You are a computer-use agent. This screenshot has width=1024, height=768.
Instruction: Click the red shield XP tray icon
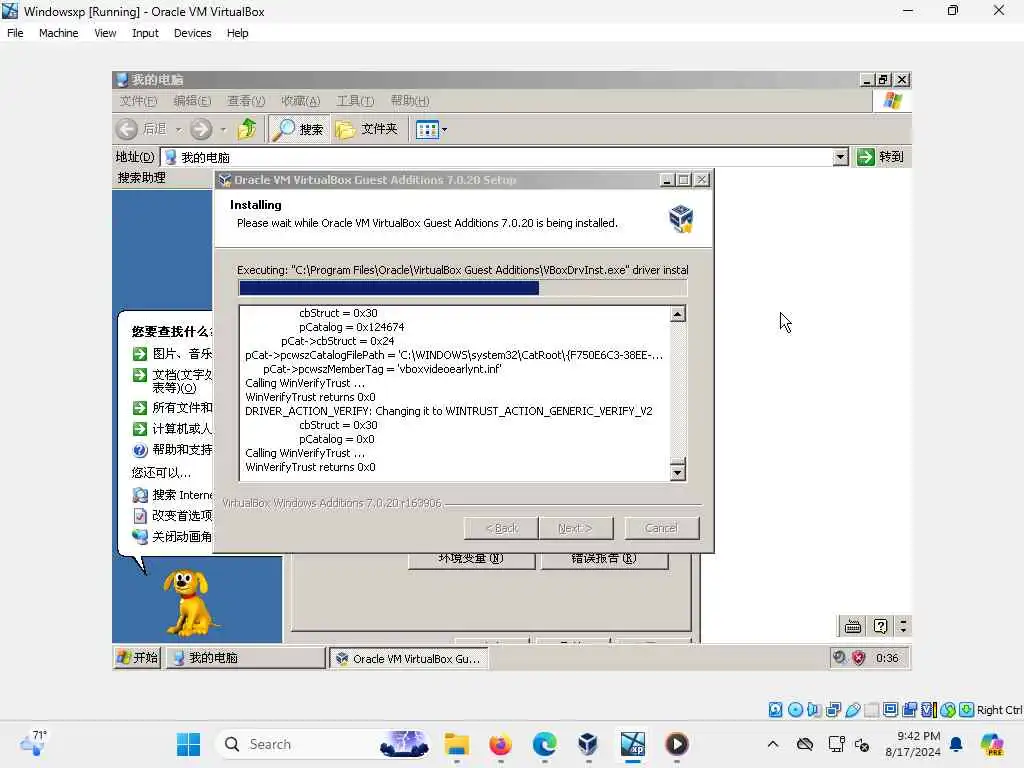coord(859,658)
